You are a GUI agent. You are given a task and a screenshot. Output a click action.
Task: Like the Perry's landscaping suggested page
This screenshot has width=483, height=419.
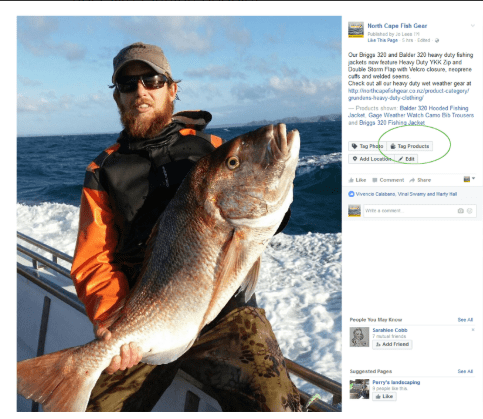384,396
